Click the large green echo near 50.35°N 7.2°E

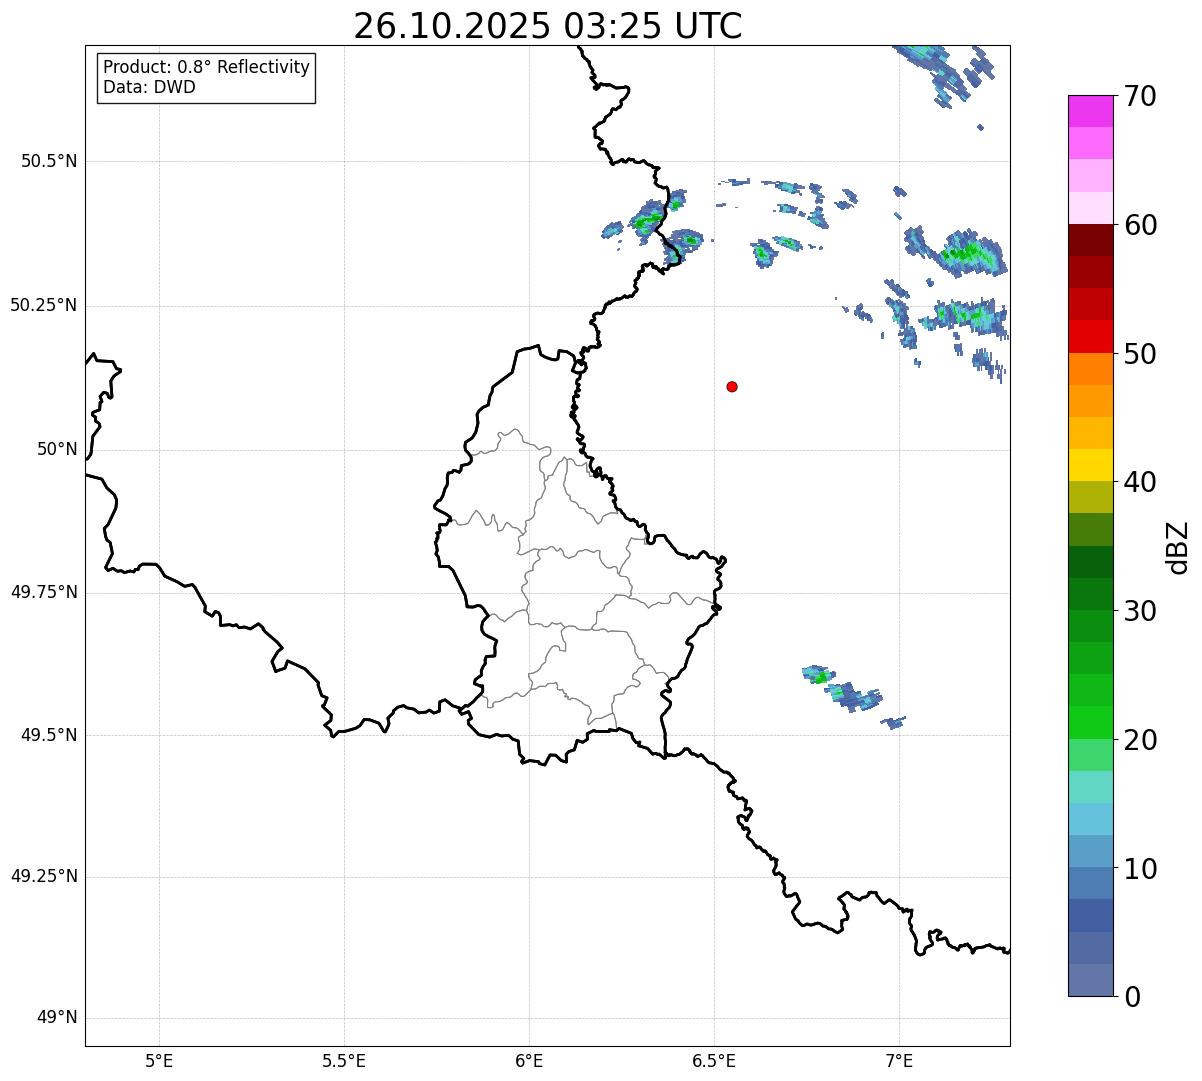click(x=968, y=252)
